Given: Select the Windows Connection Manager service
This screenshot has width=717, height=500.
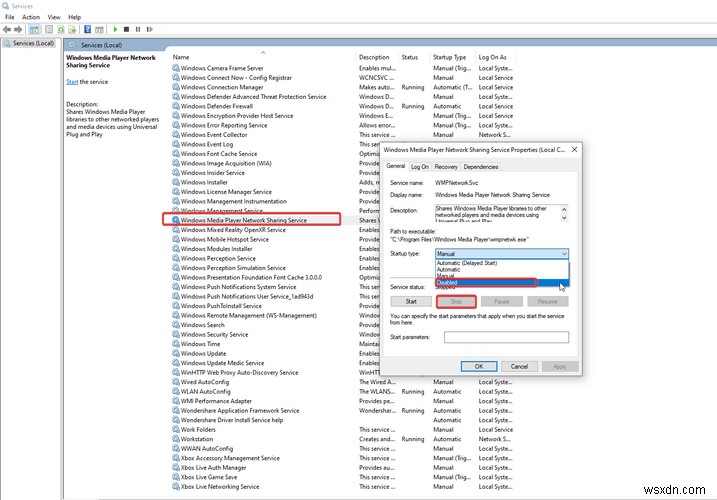Looking at the screenshot, I should click(343, 87).
